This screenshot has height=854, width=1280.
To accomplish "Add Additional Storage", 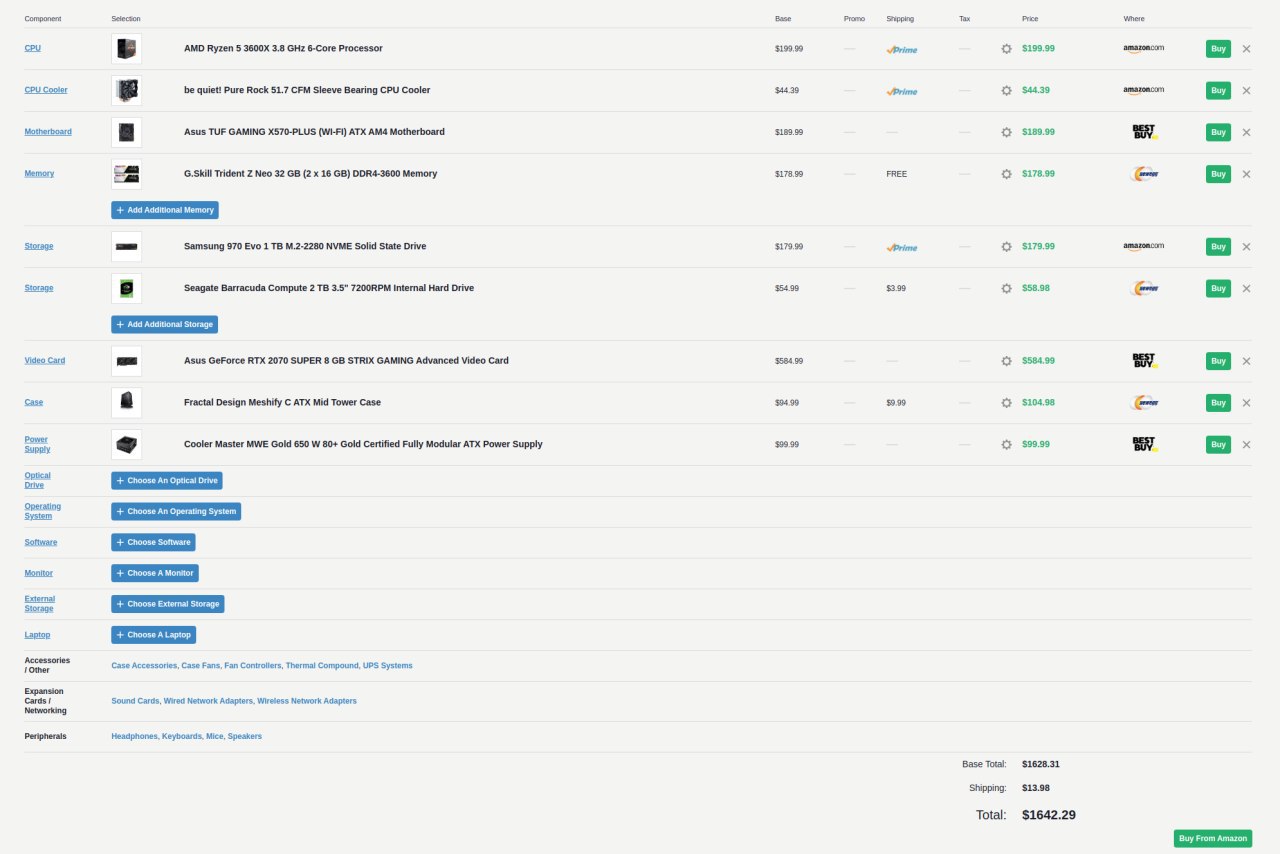I will click(164, 324).
